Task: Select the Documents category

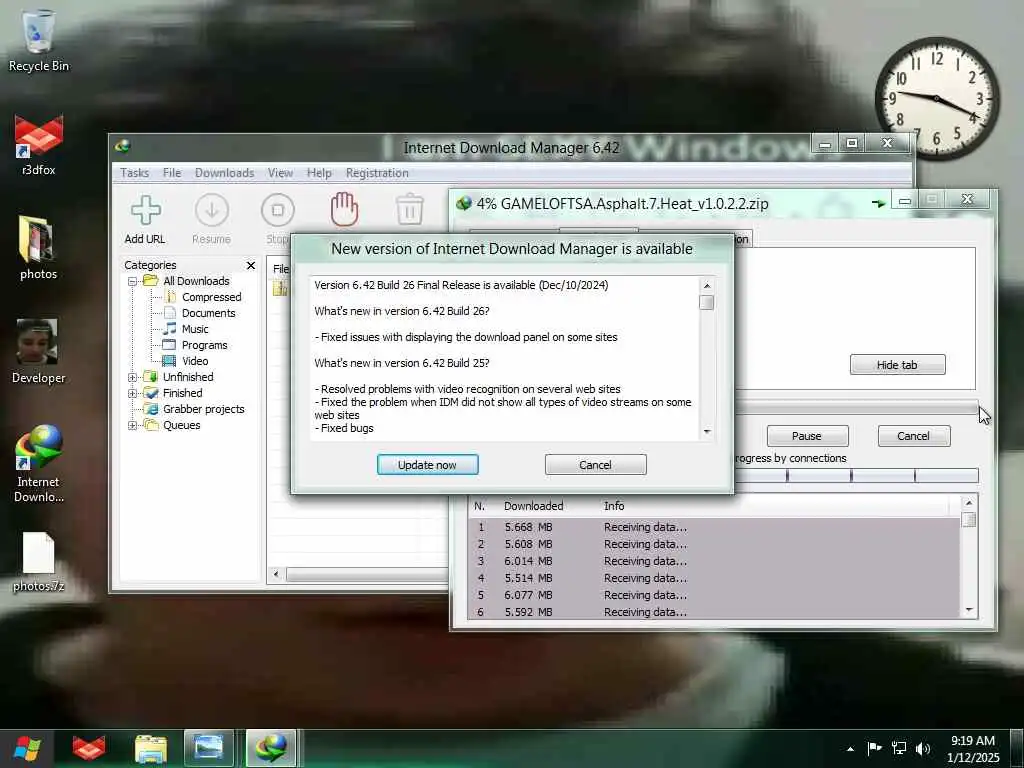Action: (208, 313)
